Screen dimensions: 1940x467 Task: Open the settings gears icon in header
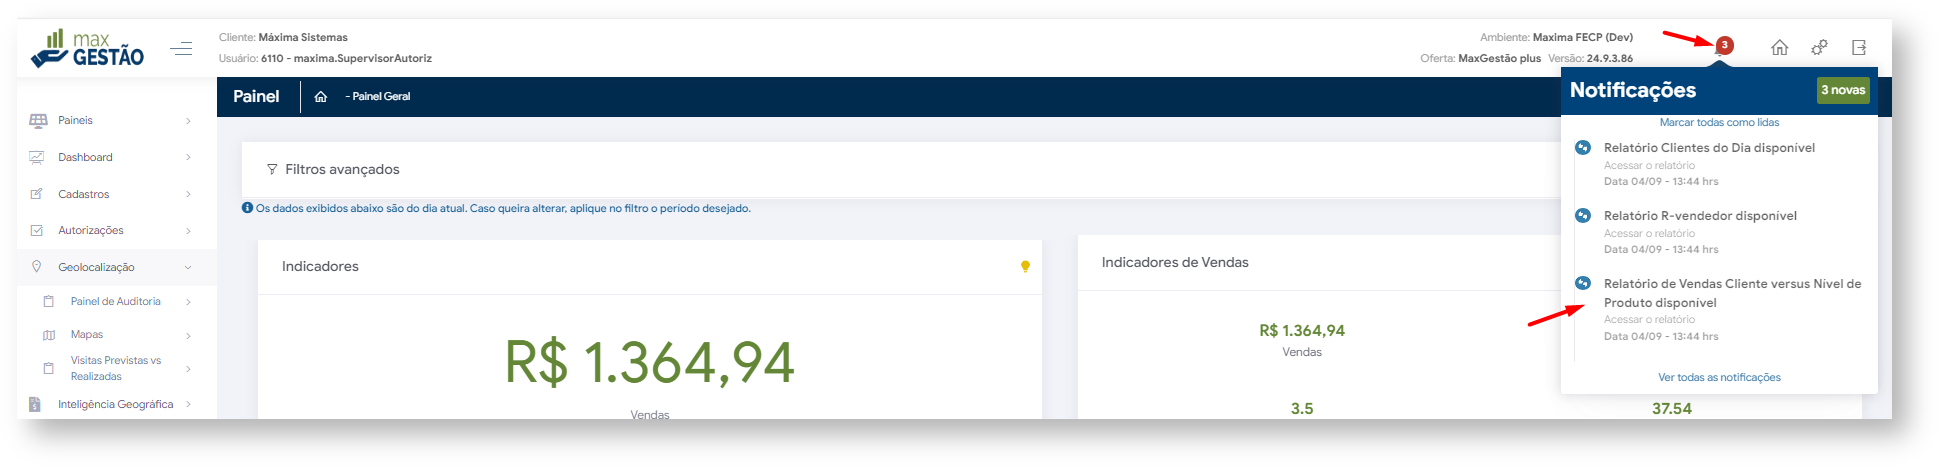(x=1819, y=47)
